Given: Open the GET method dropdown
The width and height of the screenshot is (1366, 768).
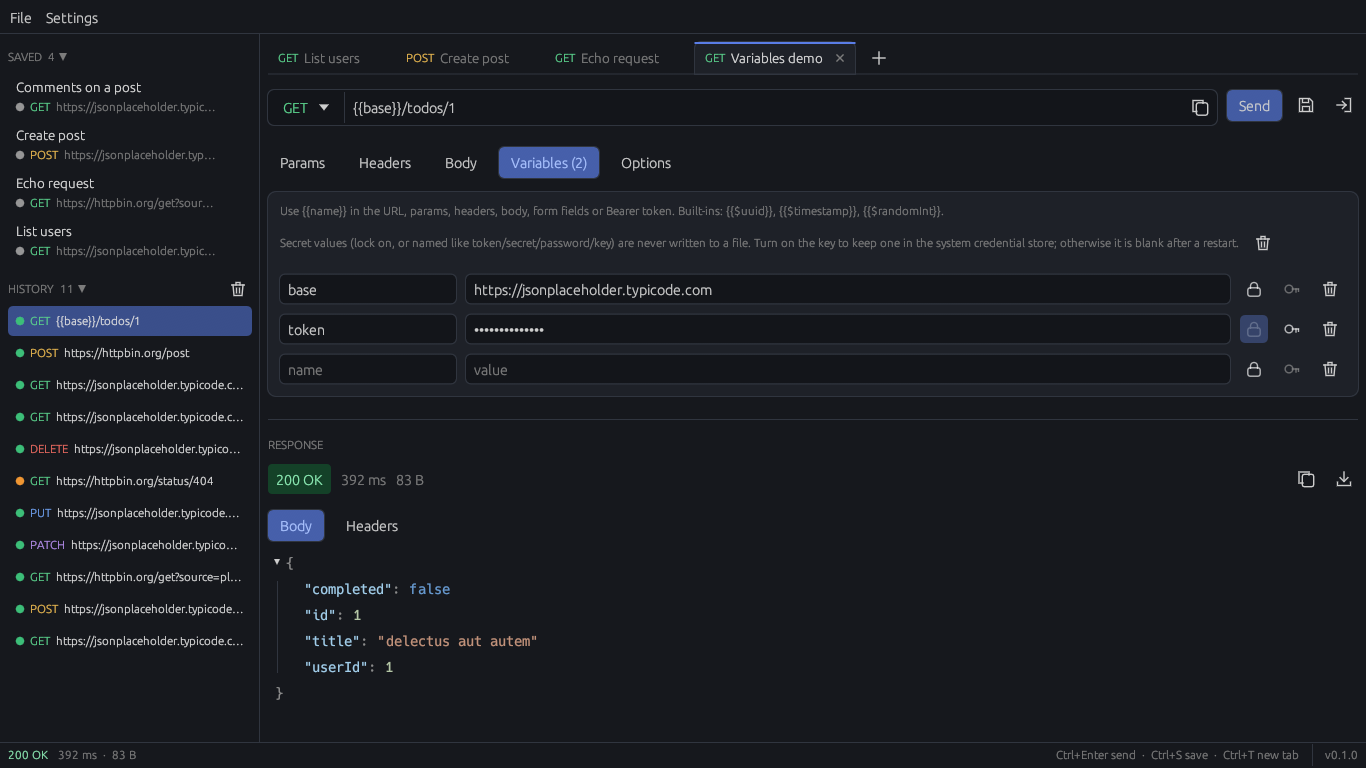Looking at the screenshot, I should click(x=306, y=107).
